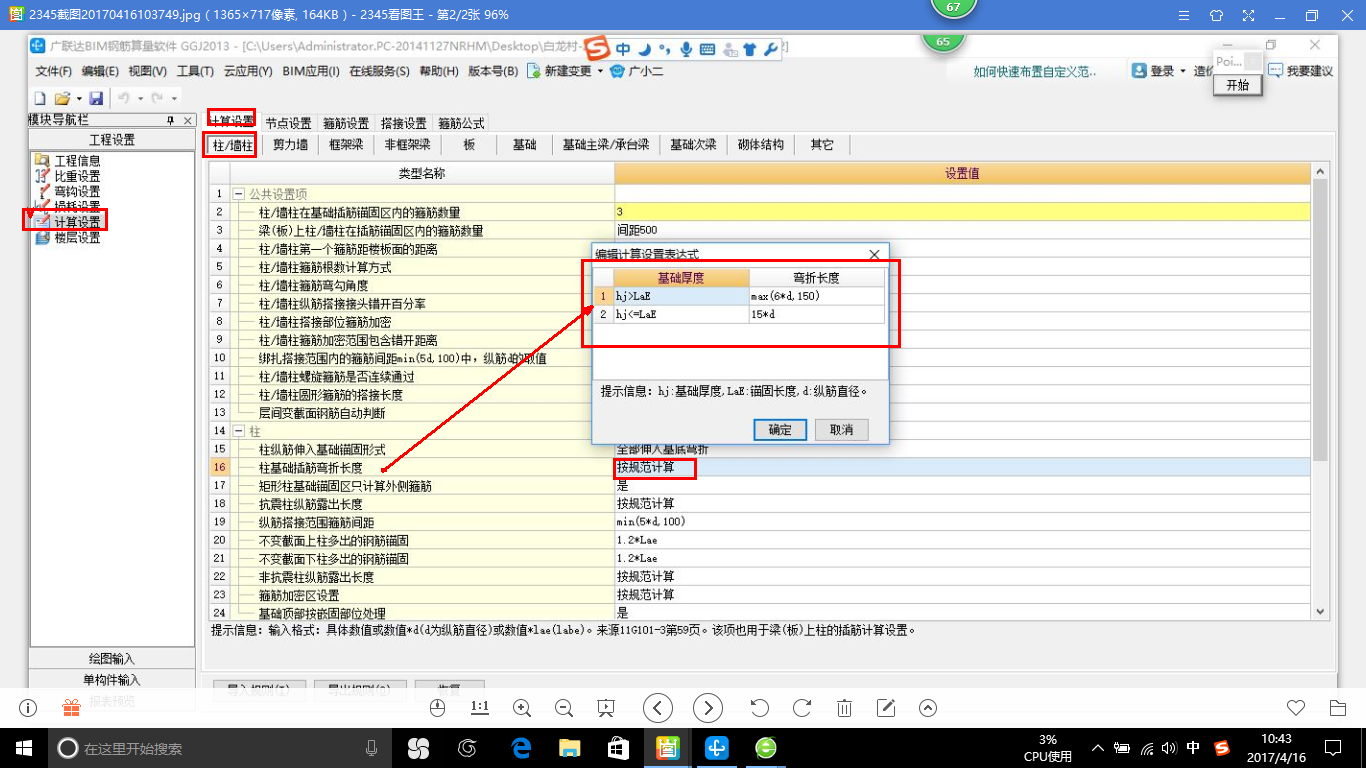Close the 模块导航栏 panel
Screen dimensions: 1366x768
[188, 120]
